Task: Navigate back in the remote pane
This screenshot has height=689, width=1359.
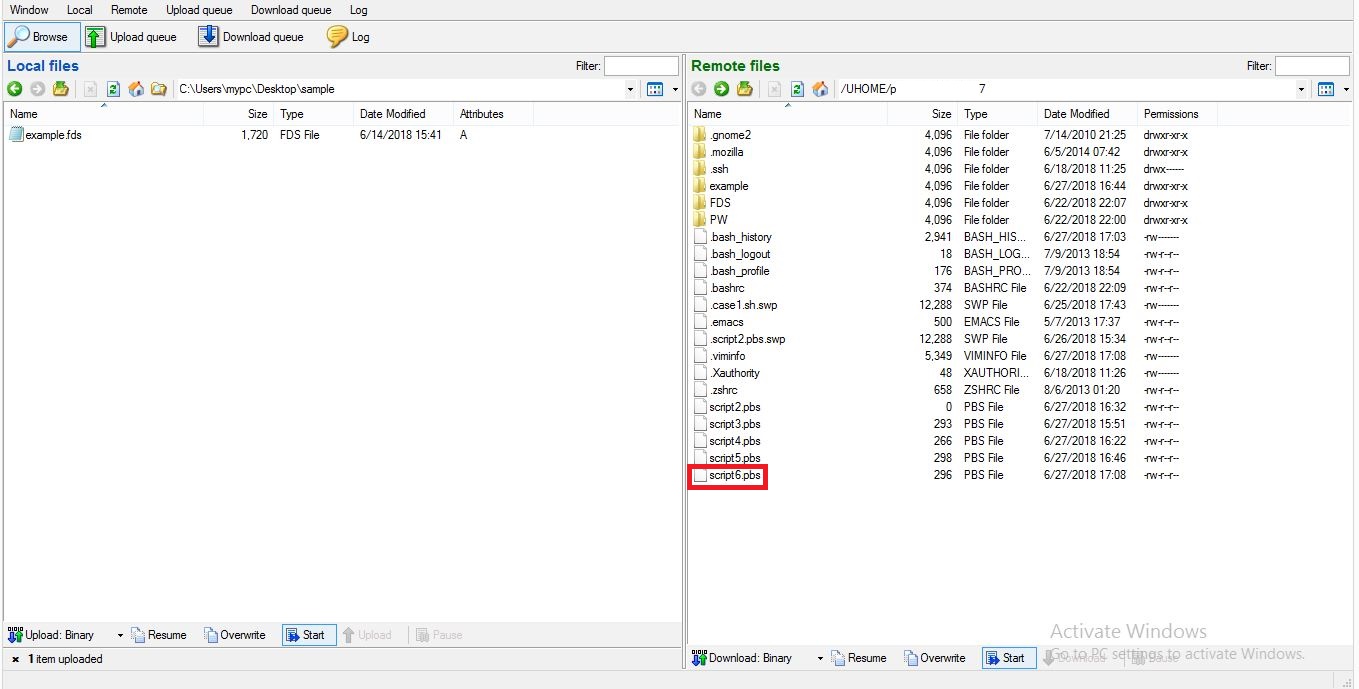Action: (x=699, y=89)
